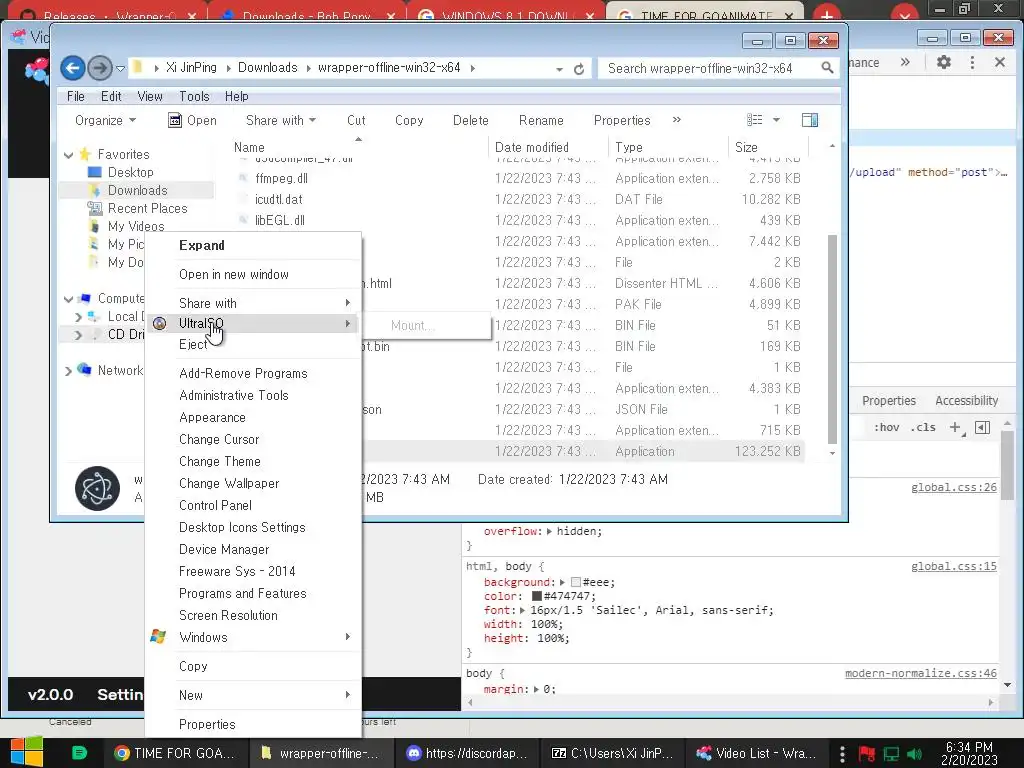This screenshot has width=1024, height=768.
Task: Go back with Explorer's back arrow
Action: pos(72,68)
